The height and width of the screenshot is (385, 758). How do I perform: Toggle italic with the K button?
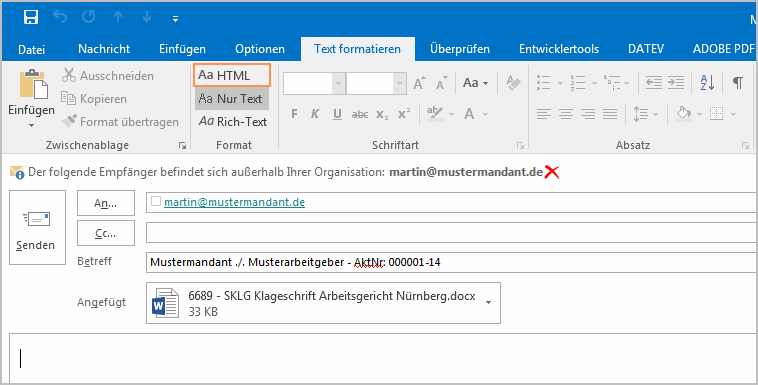pos(315,114)
